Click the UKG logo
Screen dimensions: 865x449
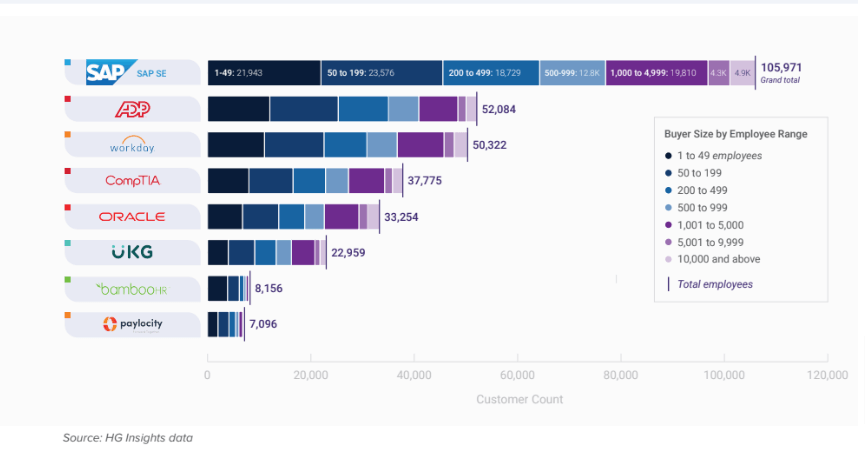(132, 252)
